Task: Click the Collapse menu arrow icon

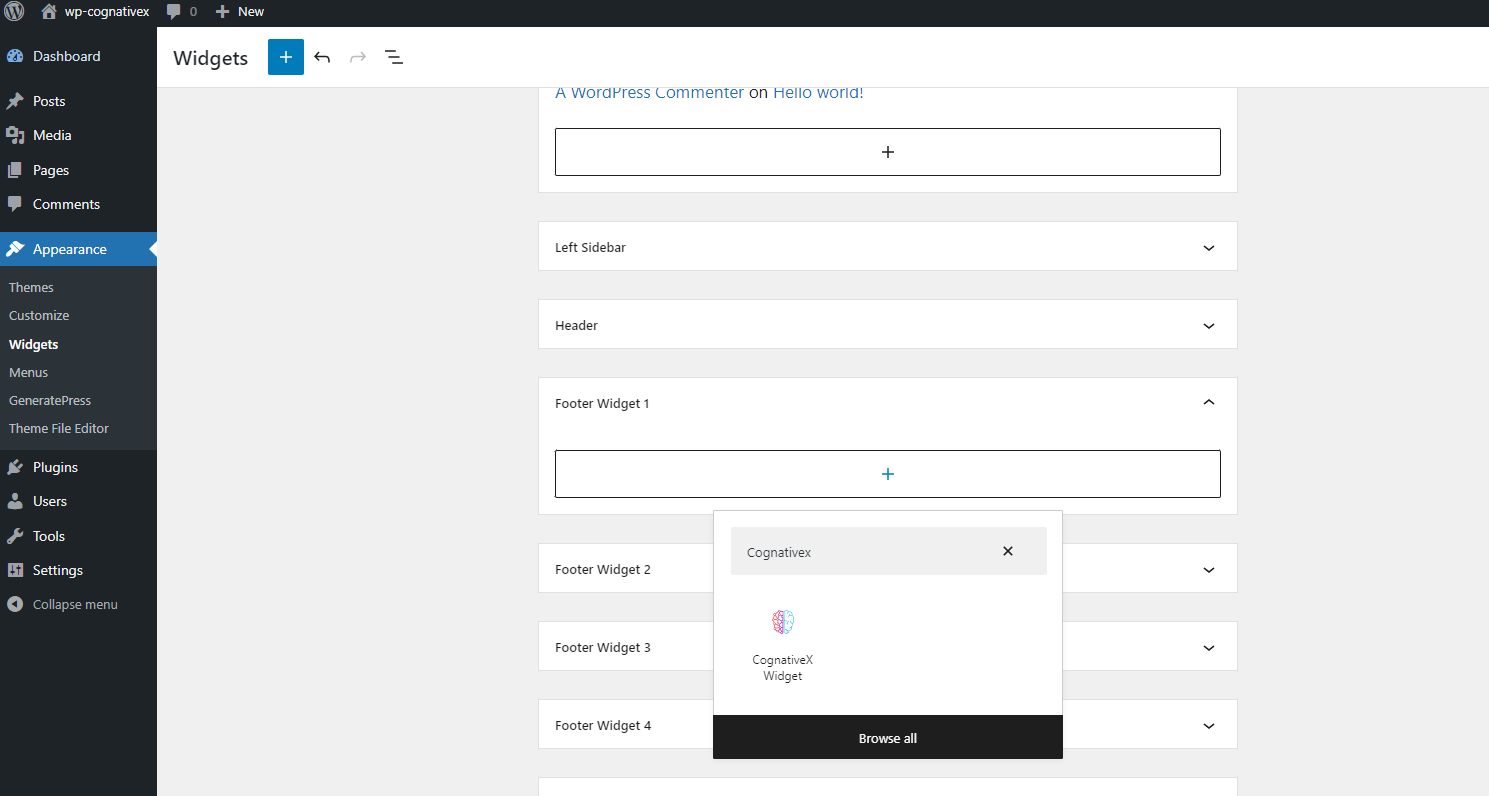Action: (x=15, y=604)
